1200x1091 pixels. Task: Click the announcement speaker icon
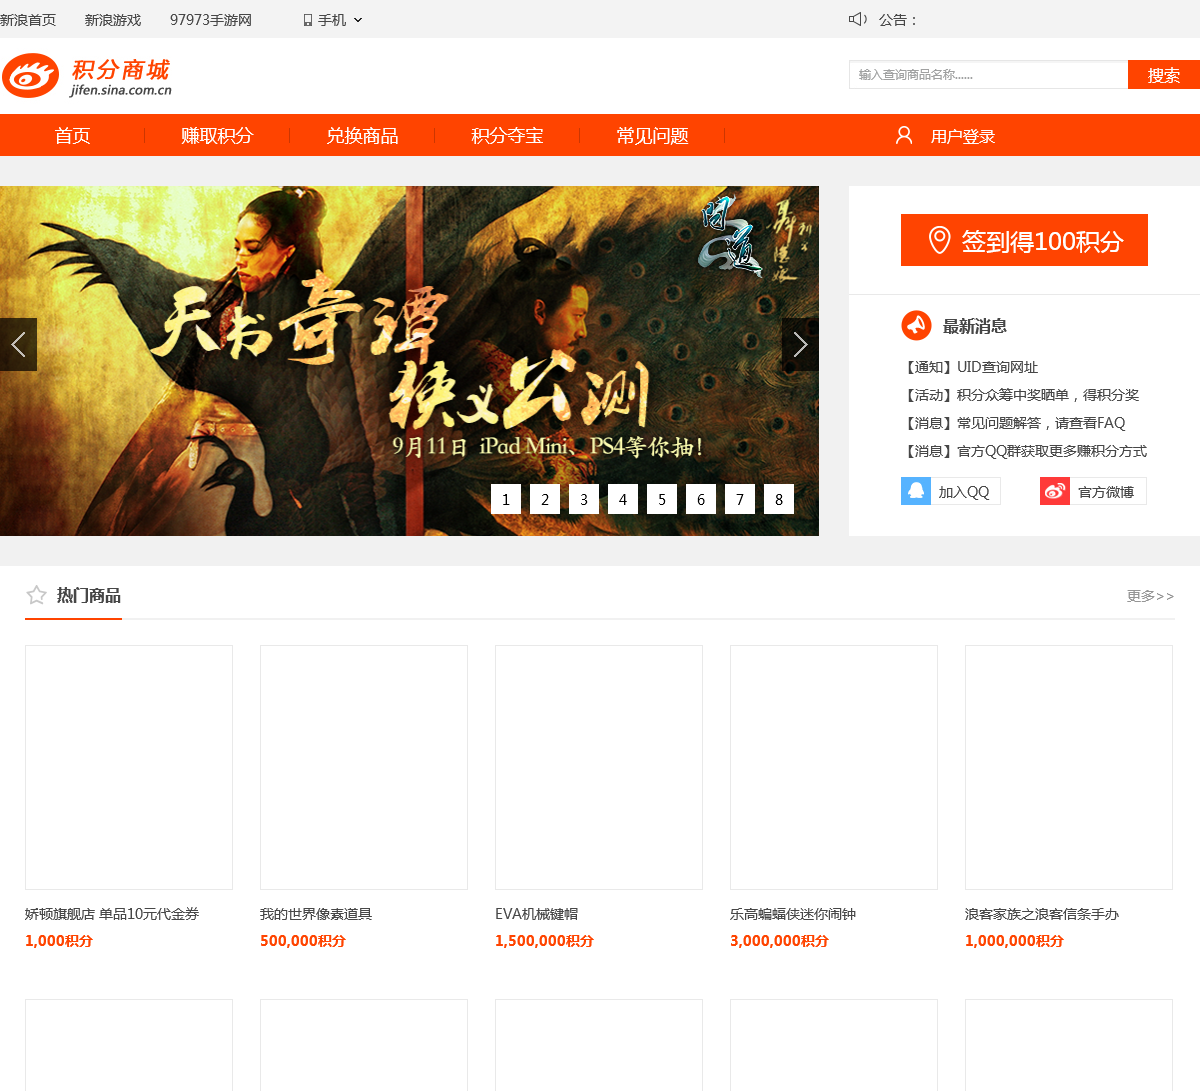tap(858, 19)
